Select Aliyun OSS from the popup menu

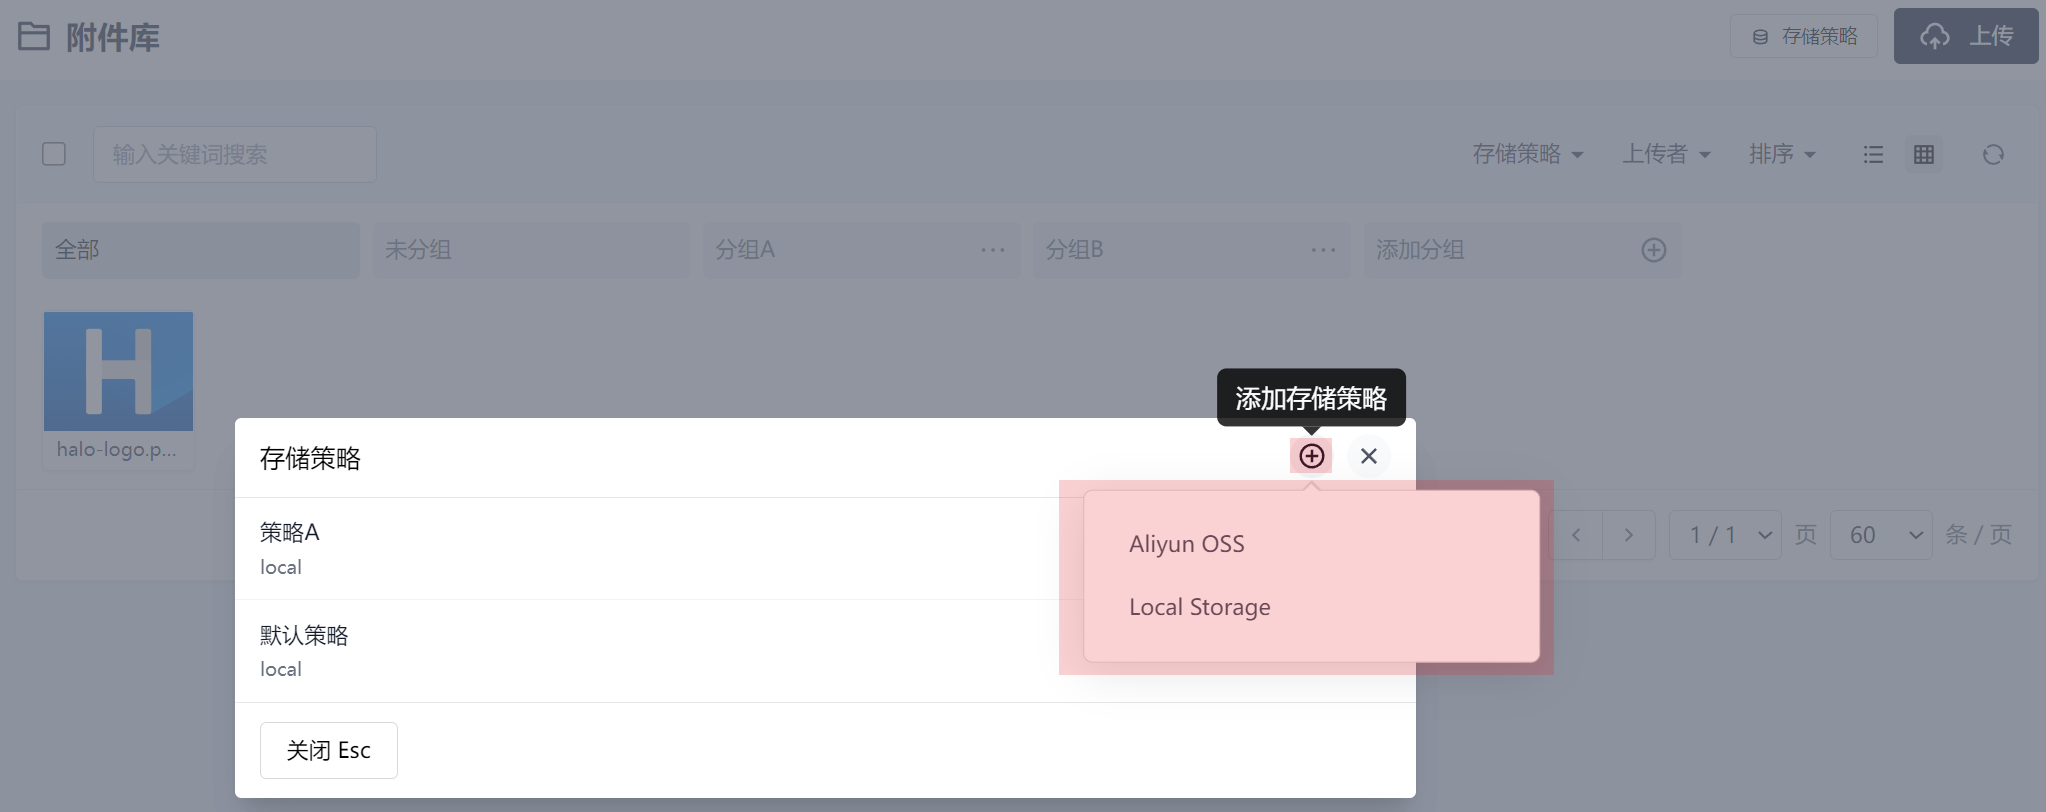pyautogui.click(x=1186, y=544)
